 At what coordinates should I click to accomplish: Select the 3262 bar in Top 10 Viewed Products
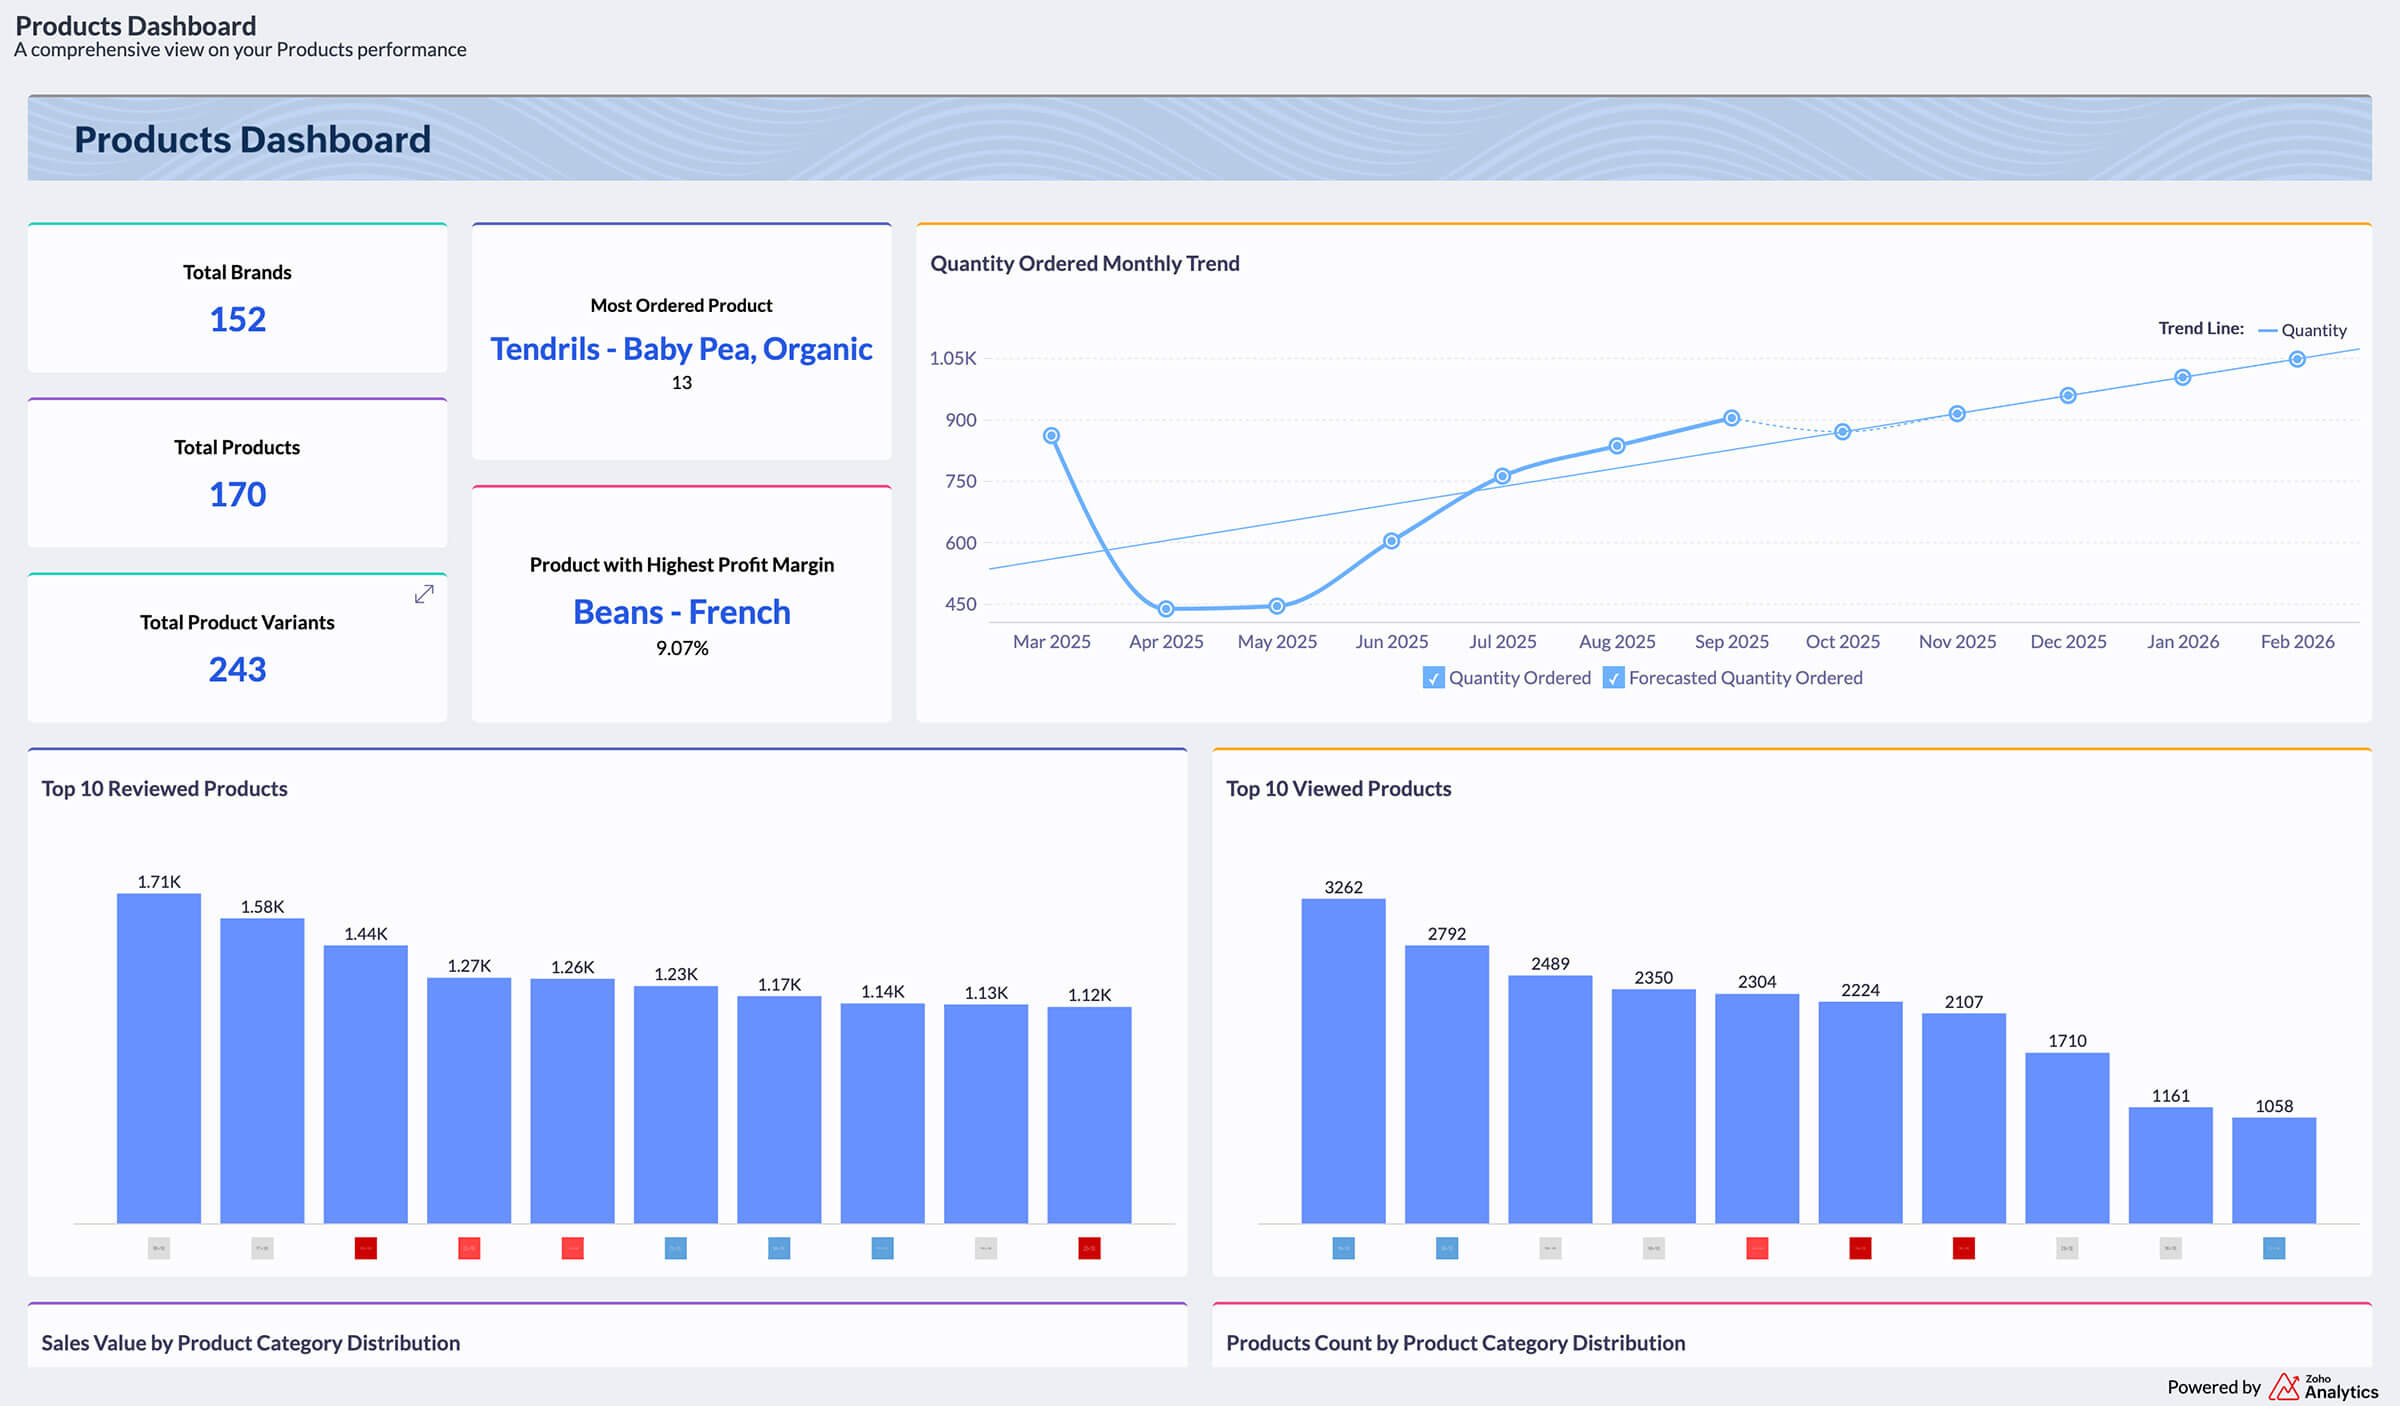tap(1342, 1060)
